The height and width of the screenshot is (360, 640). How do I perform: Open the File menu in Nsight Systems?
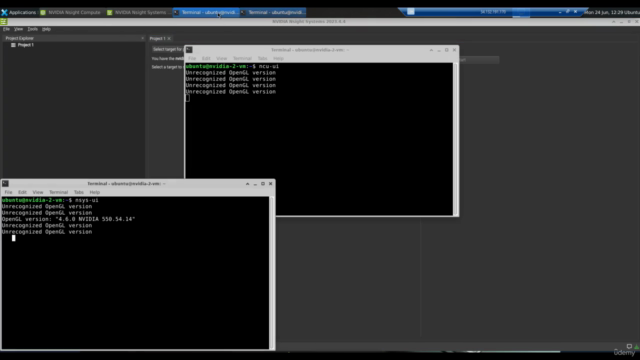point(6,29)
